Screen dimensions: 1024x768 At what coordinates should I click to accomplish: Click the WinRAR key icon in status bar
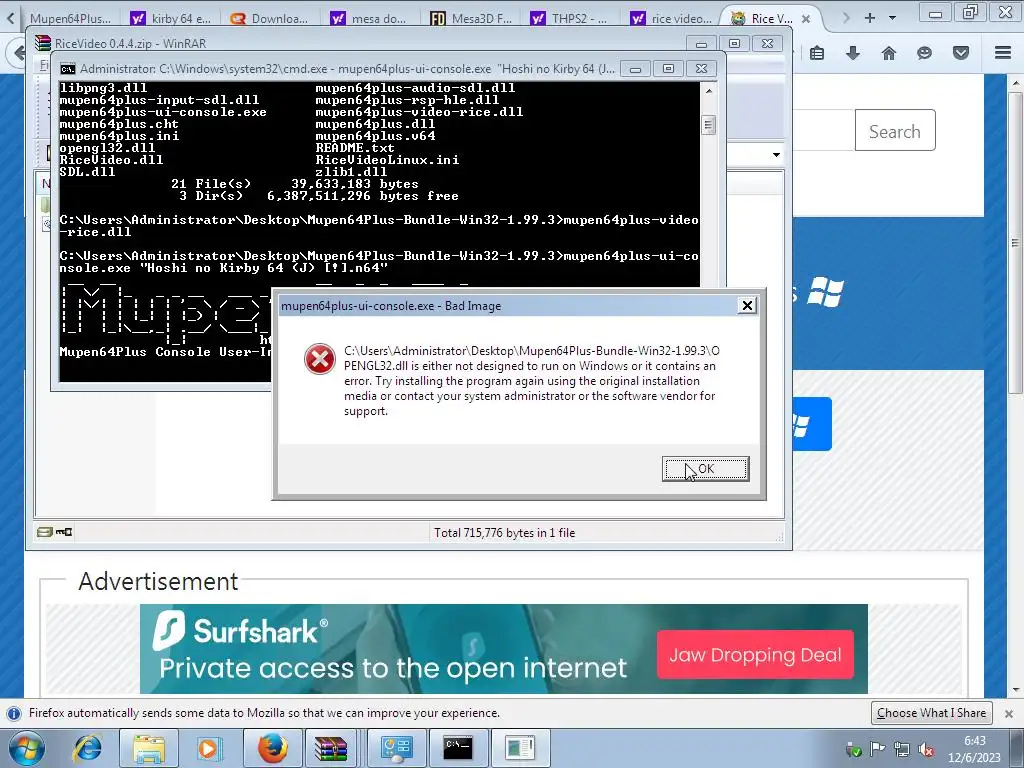click(x=64, y=532)
